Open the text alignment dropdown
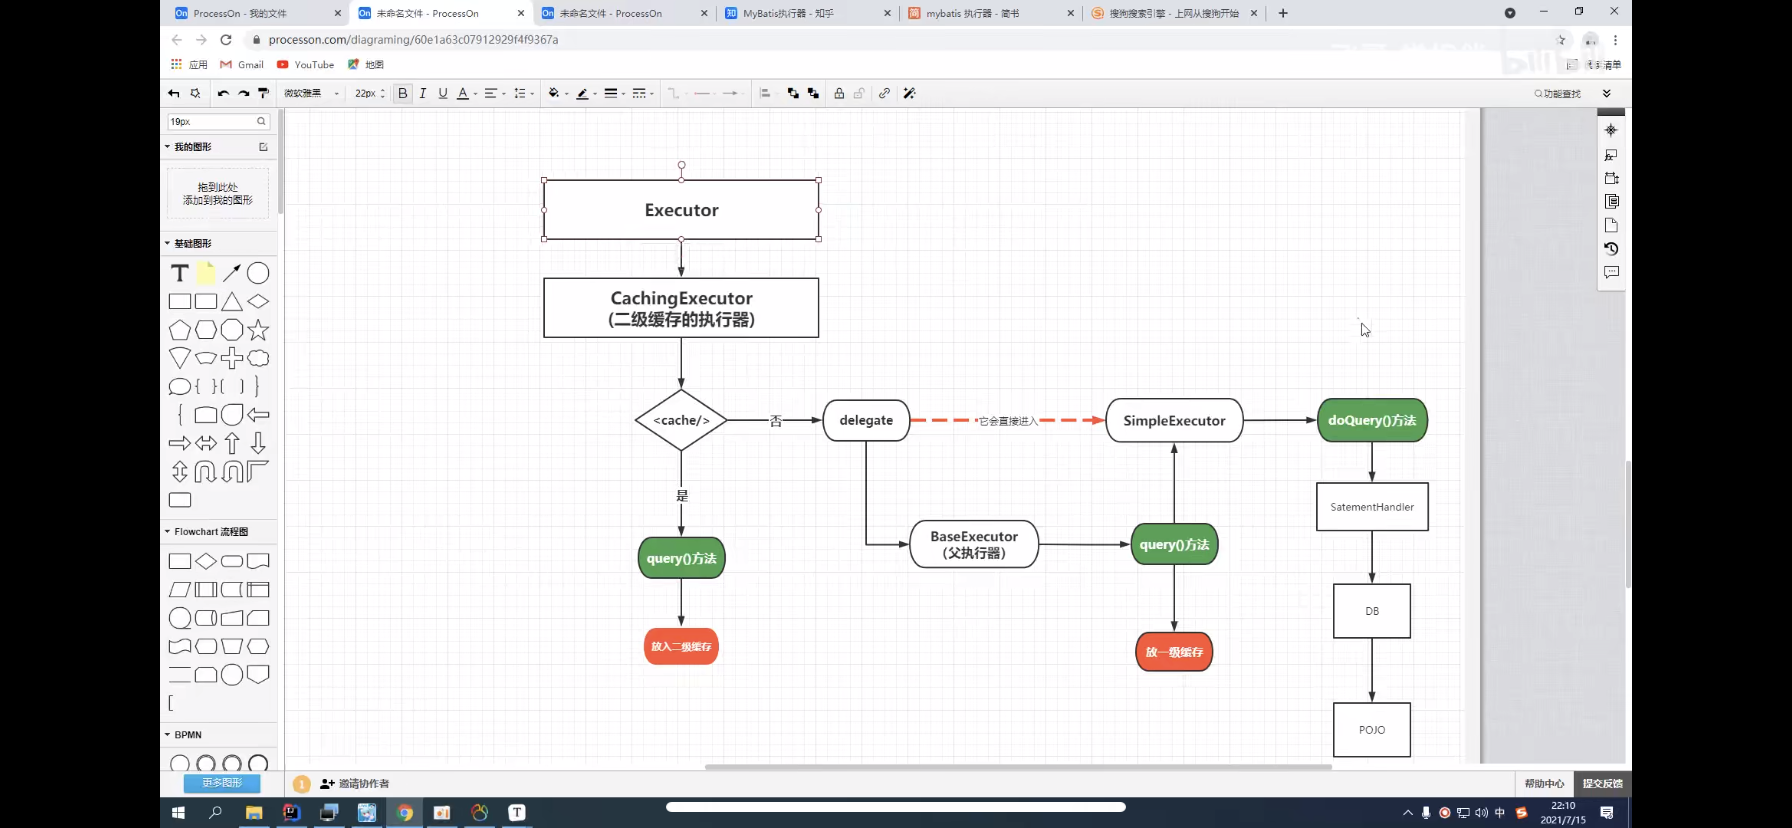1792x828 pixels. point(494,93)
